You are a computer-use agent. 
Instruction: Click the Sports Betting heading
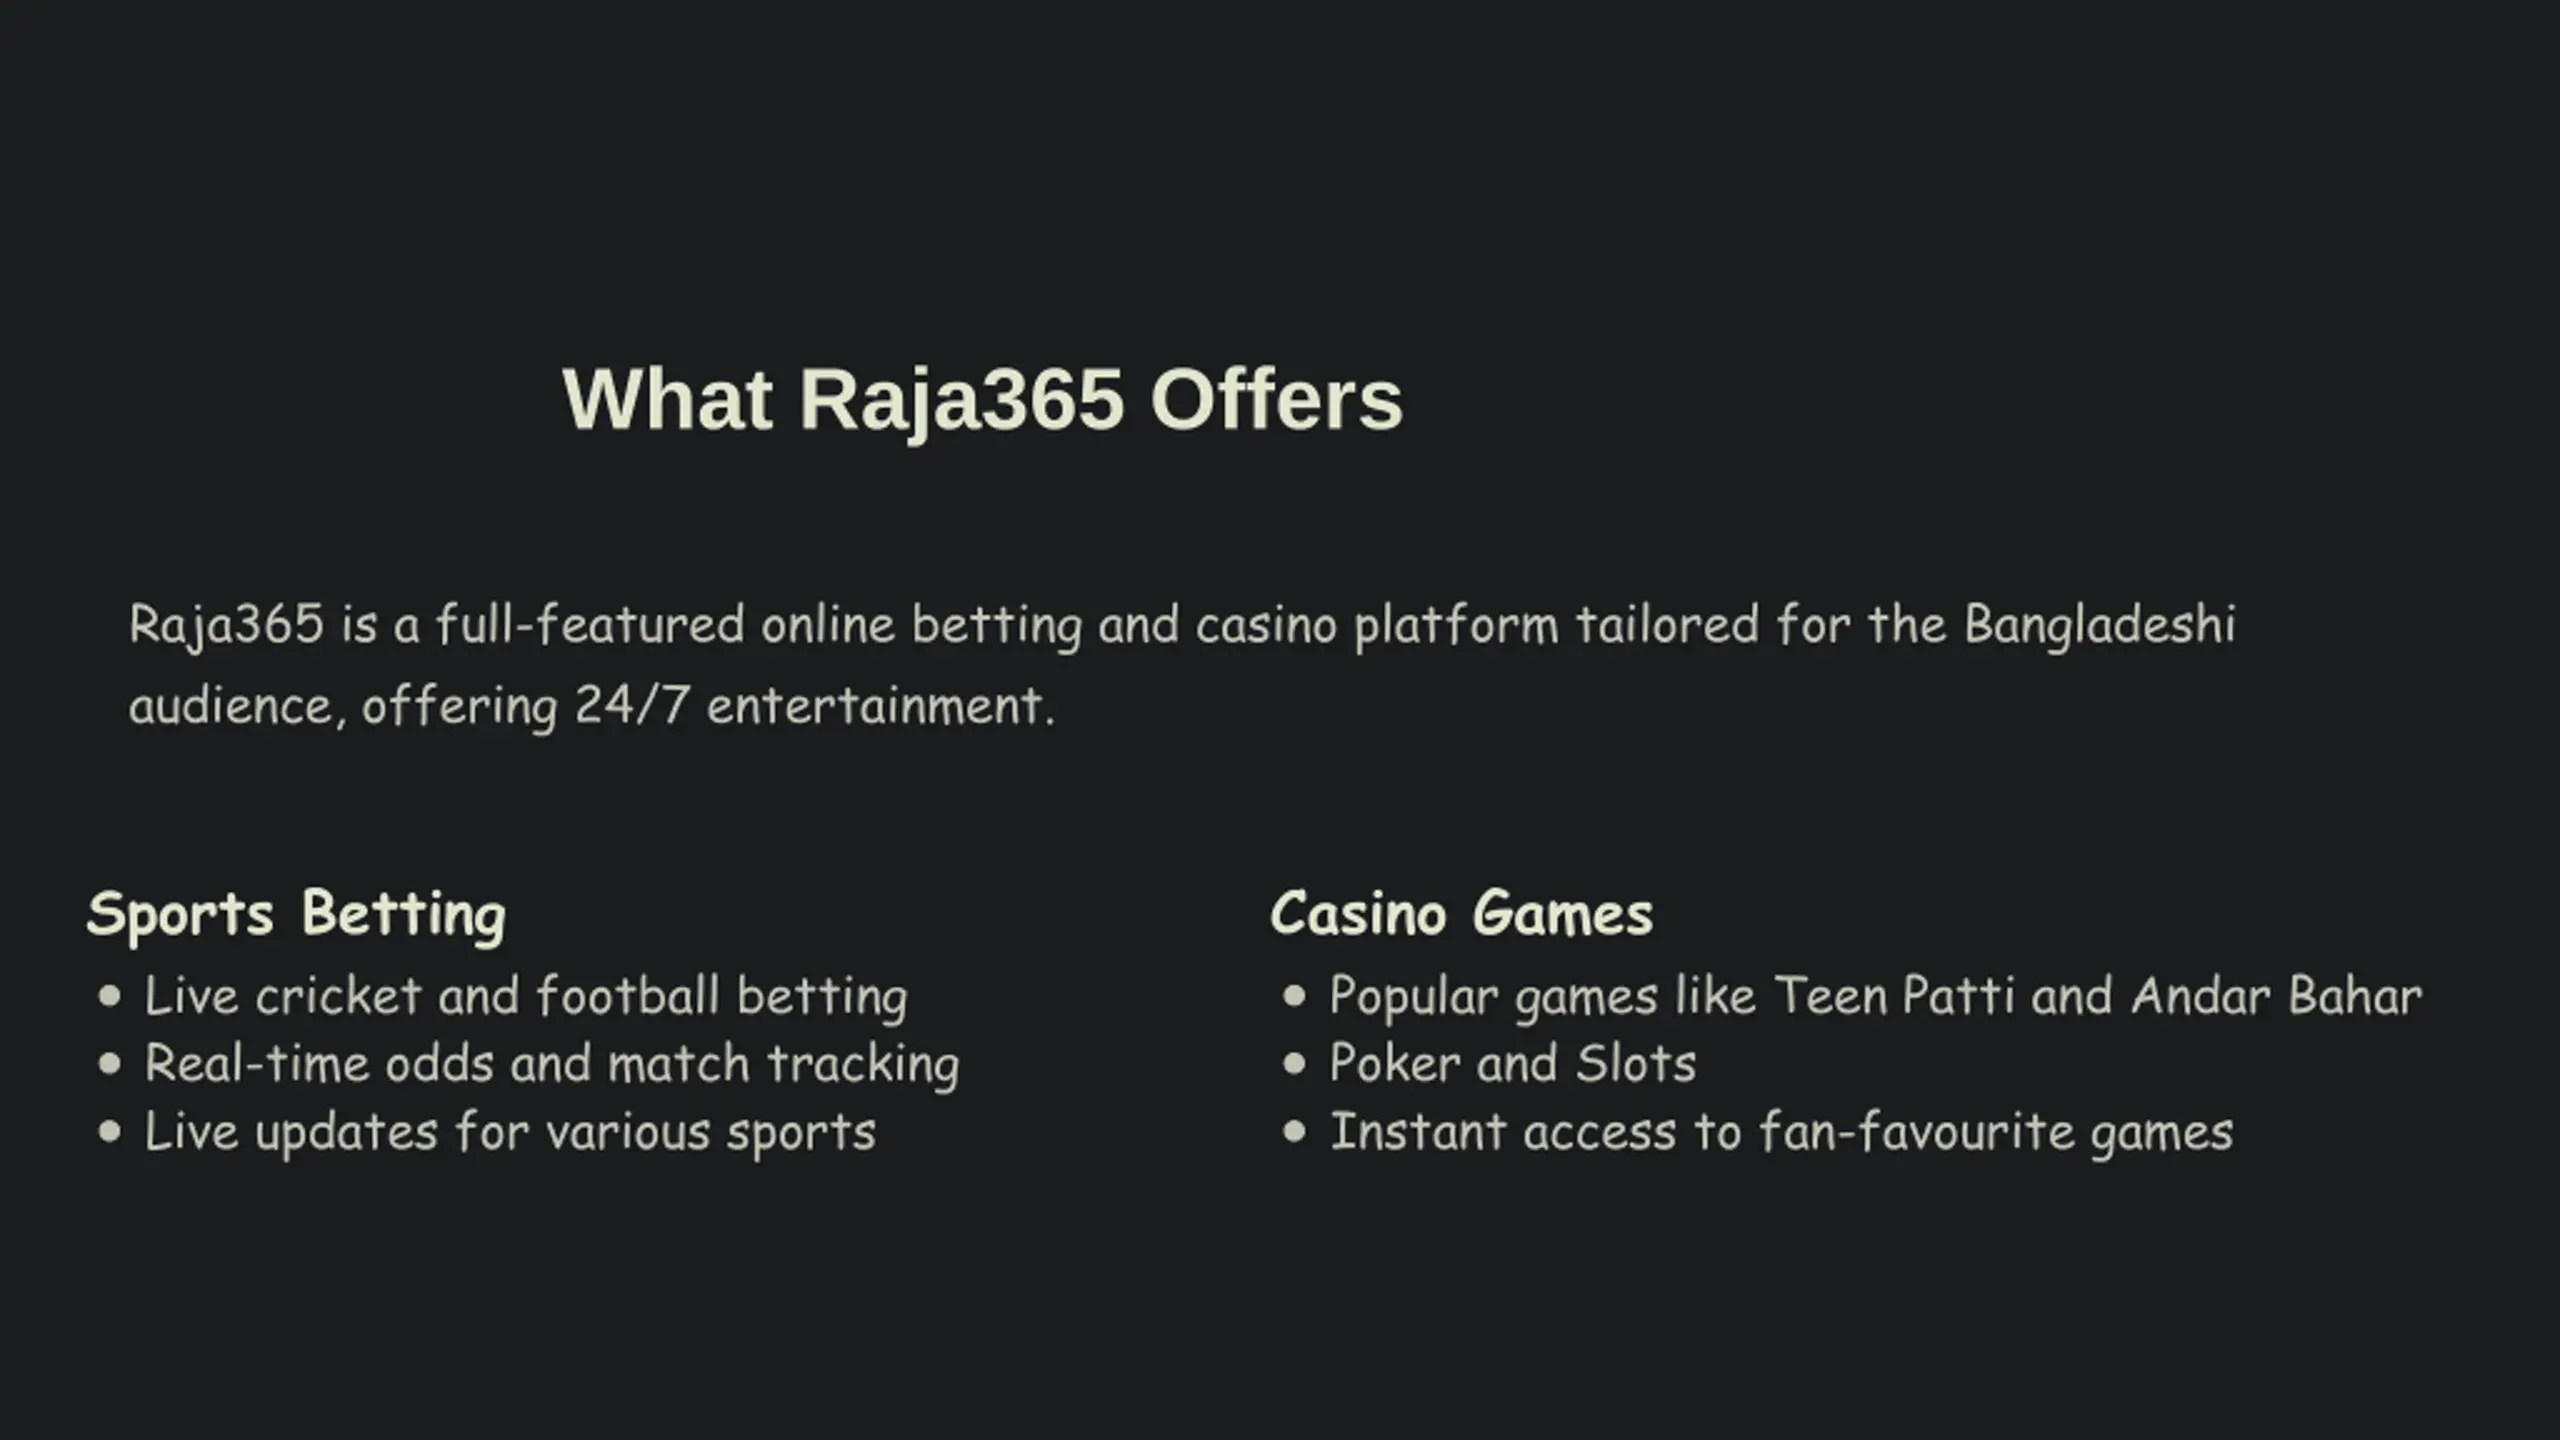[x=297, y=914]
